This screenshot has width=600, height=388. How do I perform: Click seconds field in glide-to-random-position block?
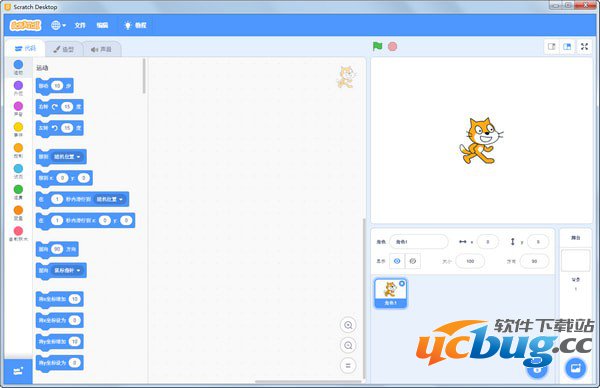pyautogui.click(x=57, y=199)
